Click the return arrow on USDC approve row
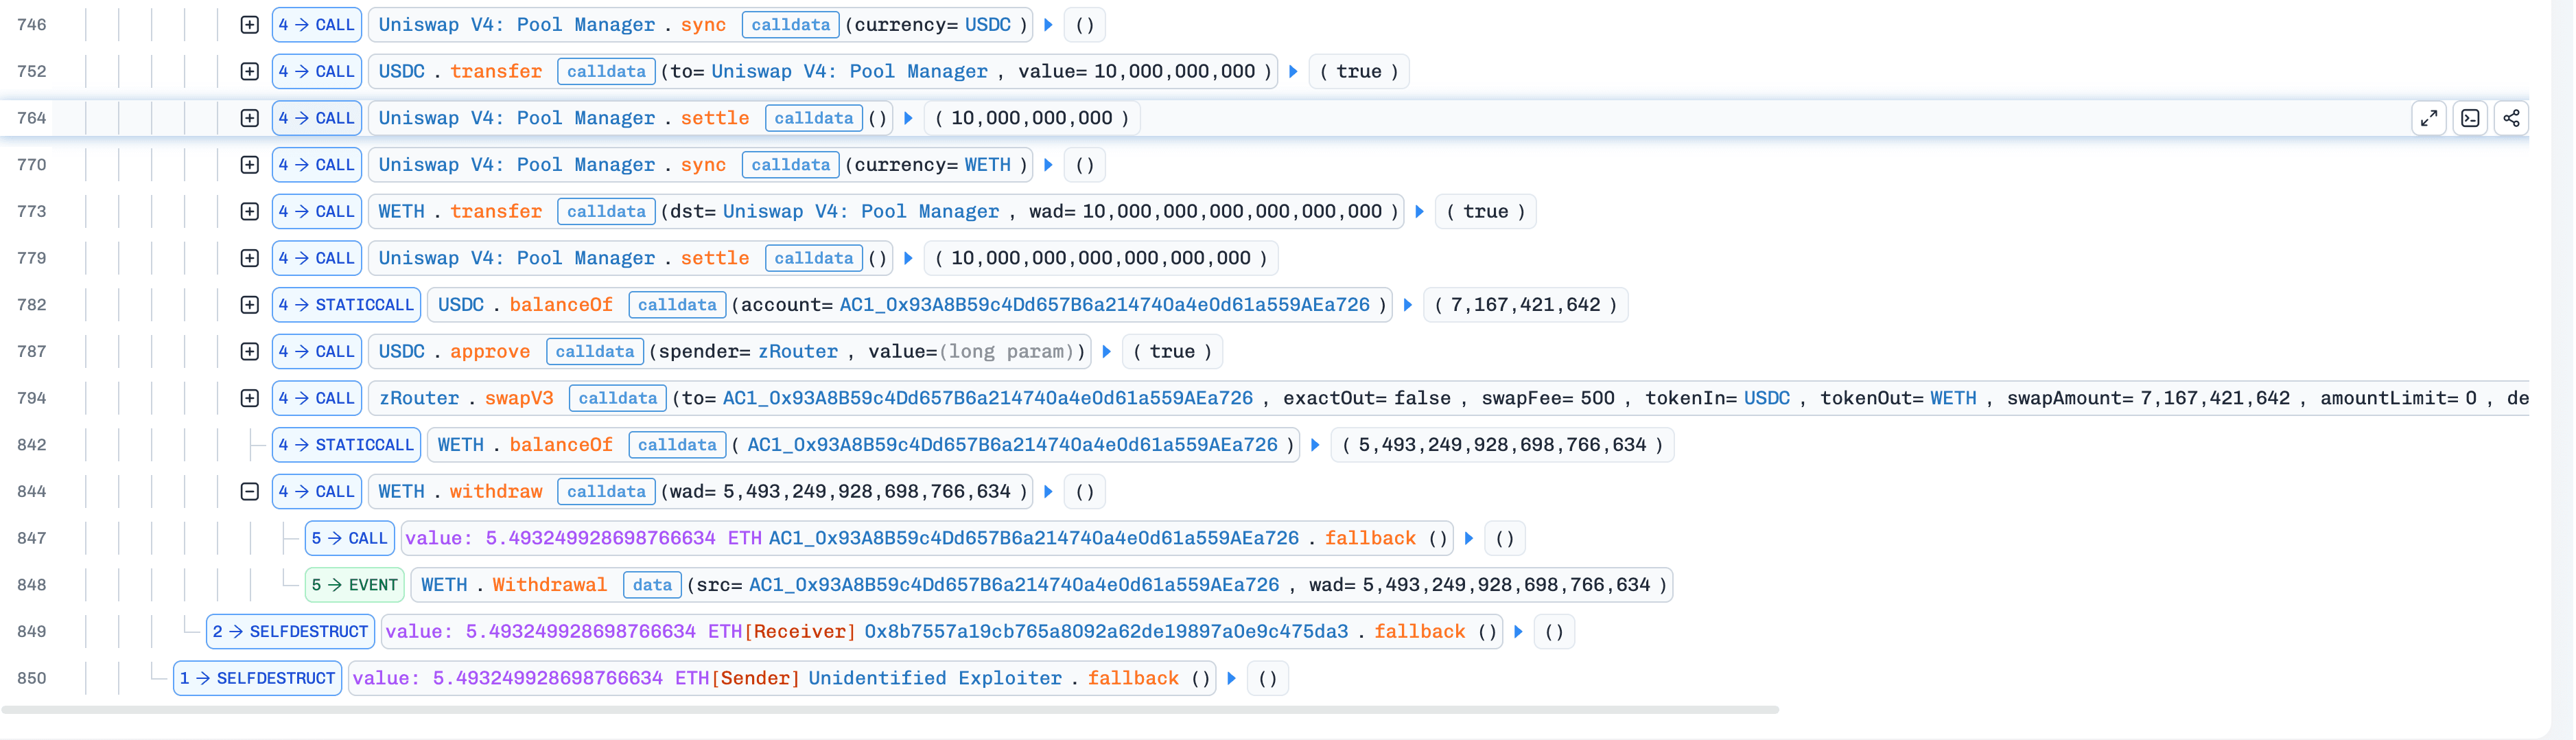Screen dimensions: 2576x740 tap(1107, 351)
